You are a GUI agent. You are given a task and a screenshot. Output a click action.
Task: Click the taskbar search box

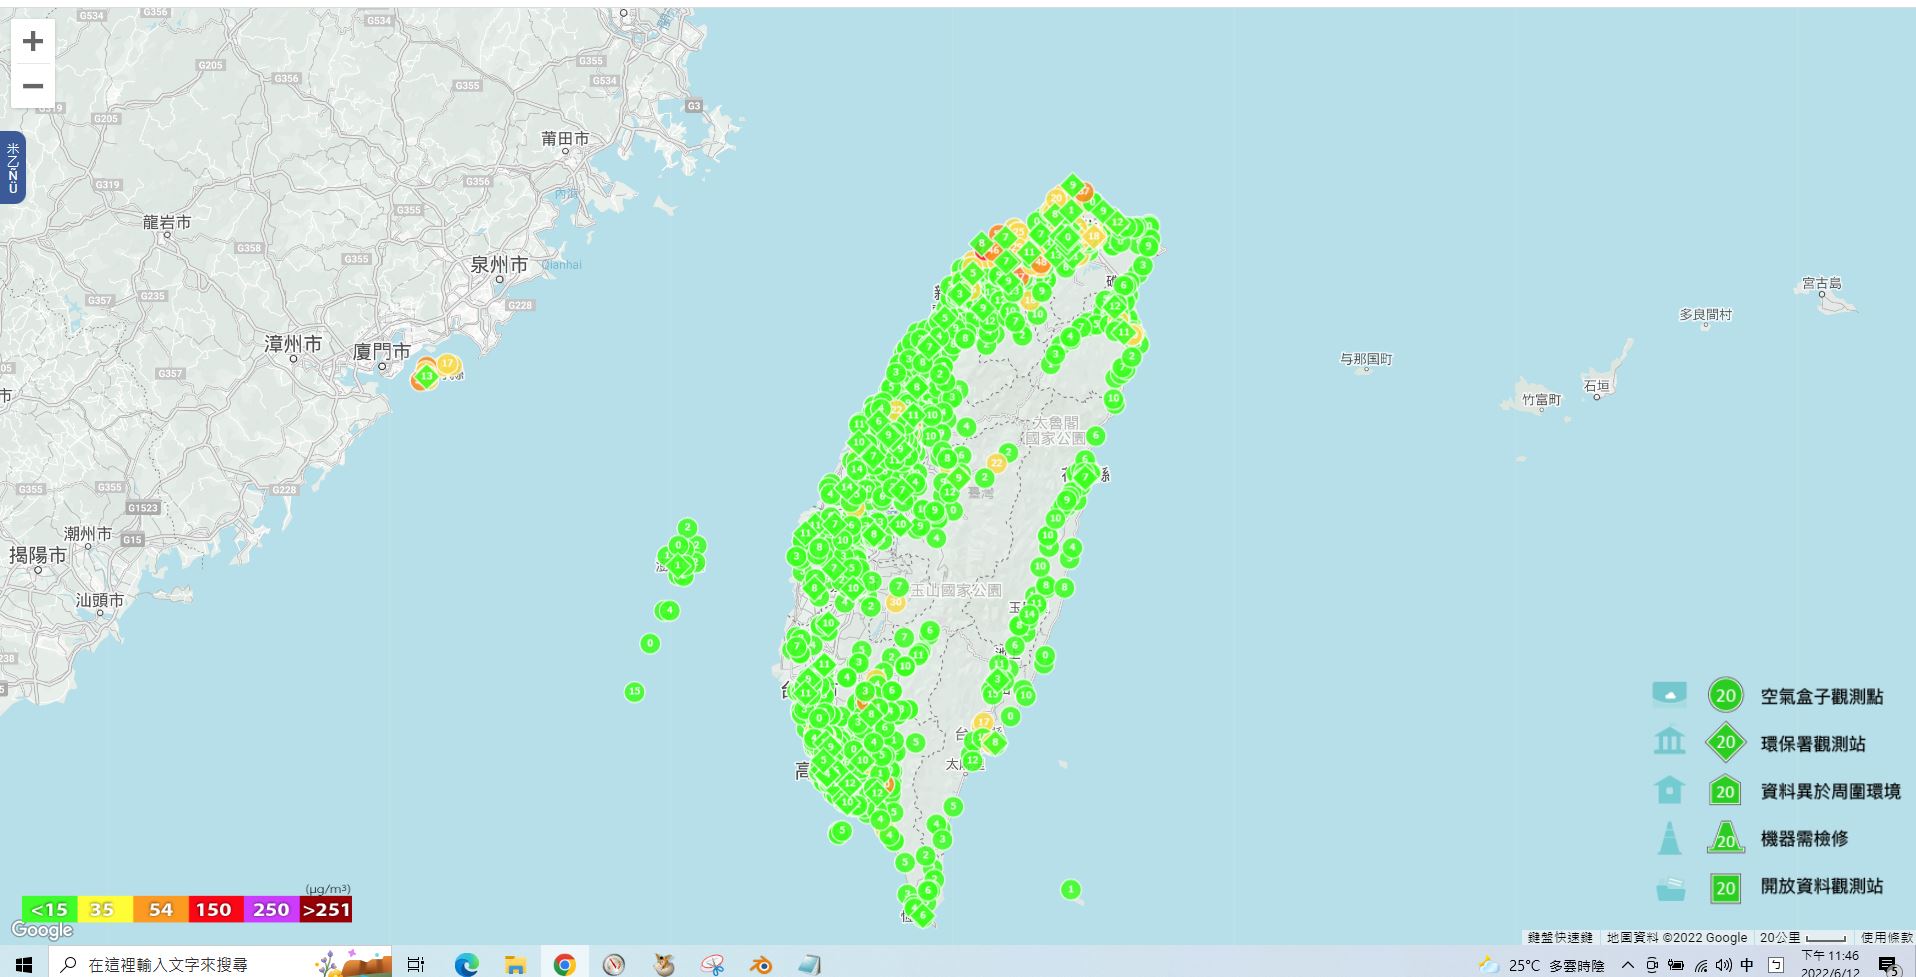pos(220,963)
